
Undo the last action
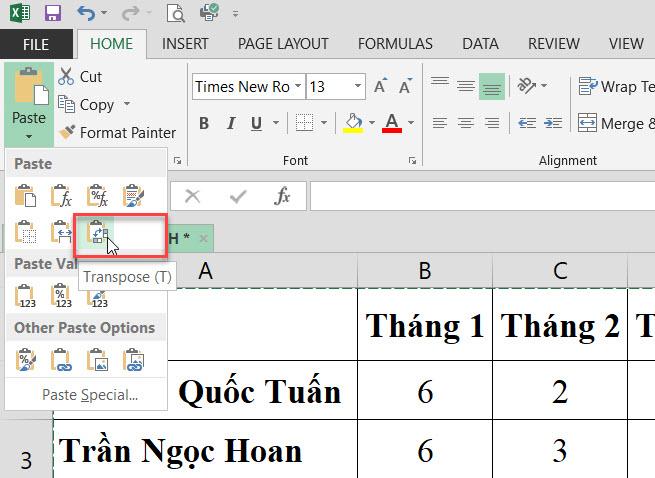coord(86,13)
